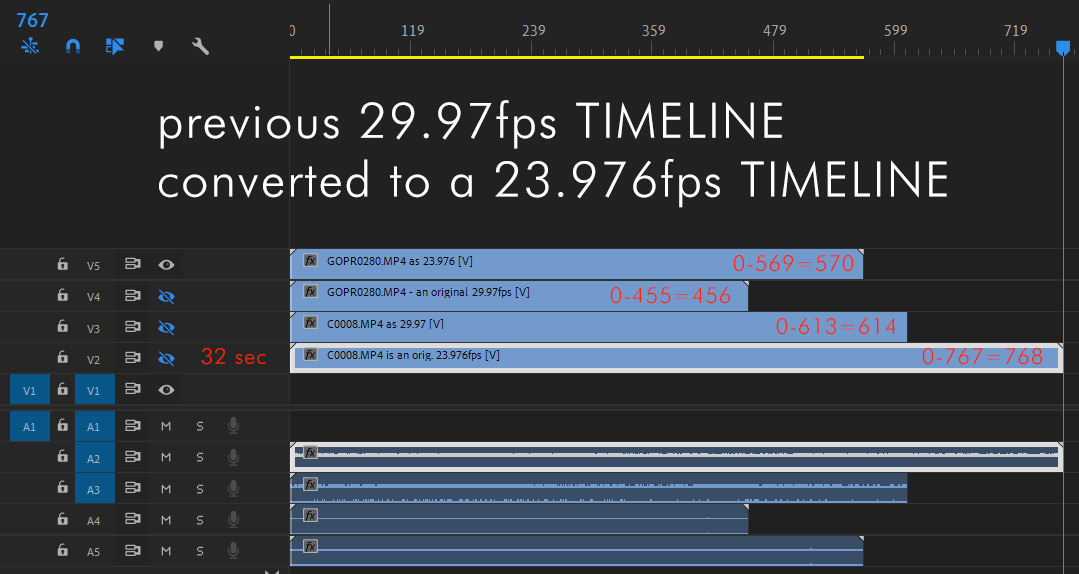
Task: Enable voice-over record on track A1
Action: [x=233, y=426]
